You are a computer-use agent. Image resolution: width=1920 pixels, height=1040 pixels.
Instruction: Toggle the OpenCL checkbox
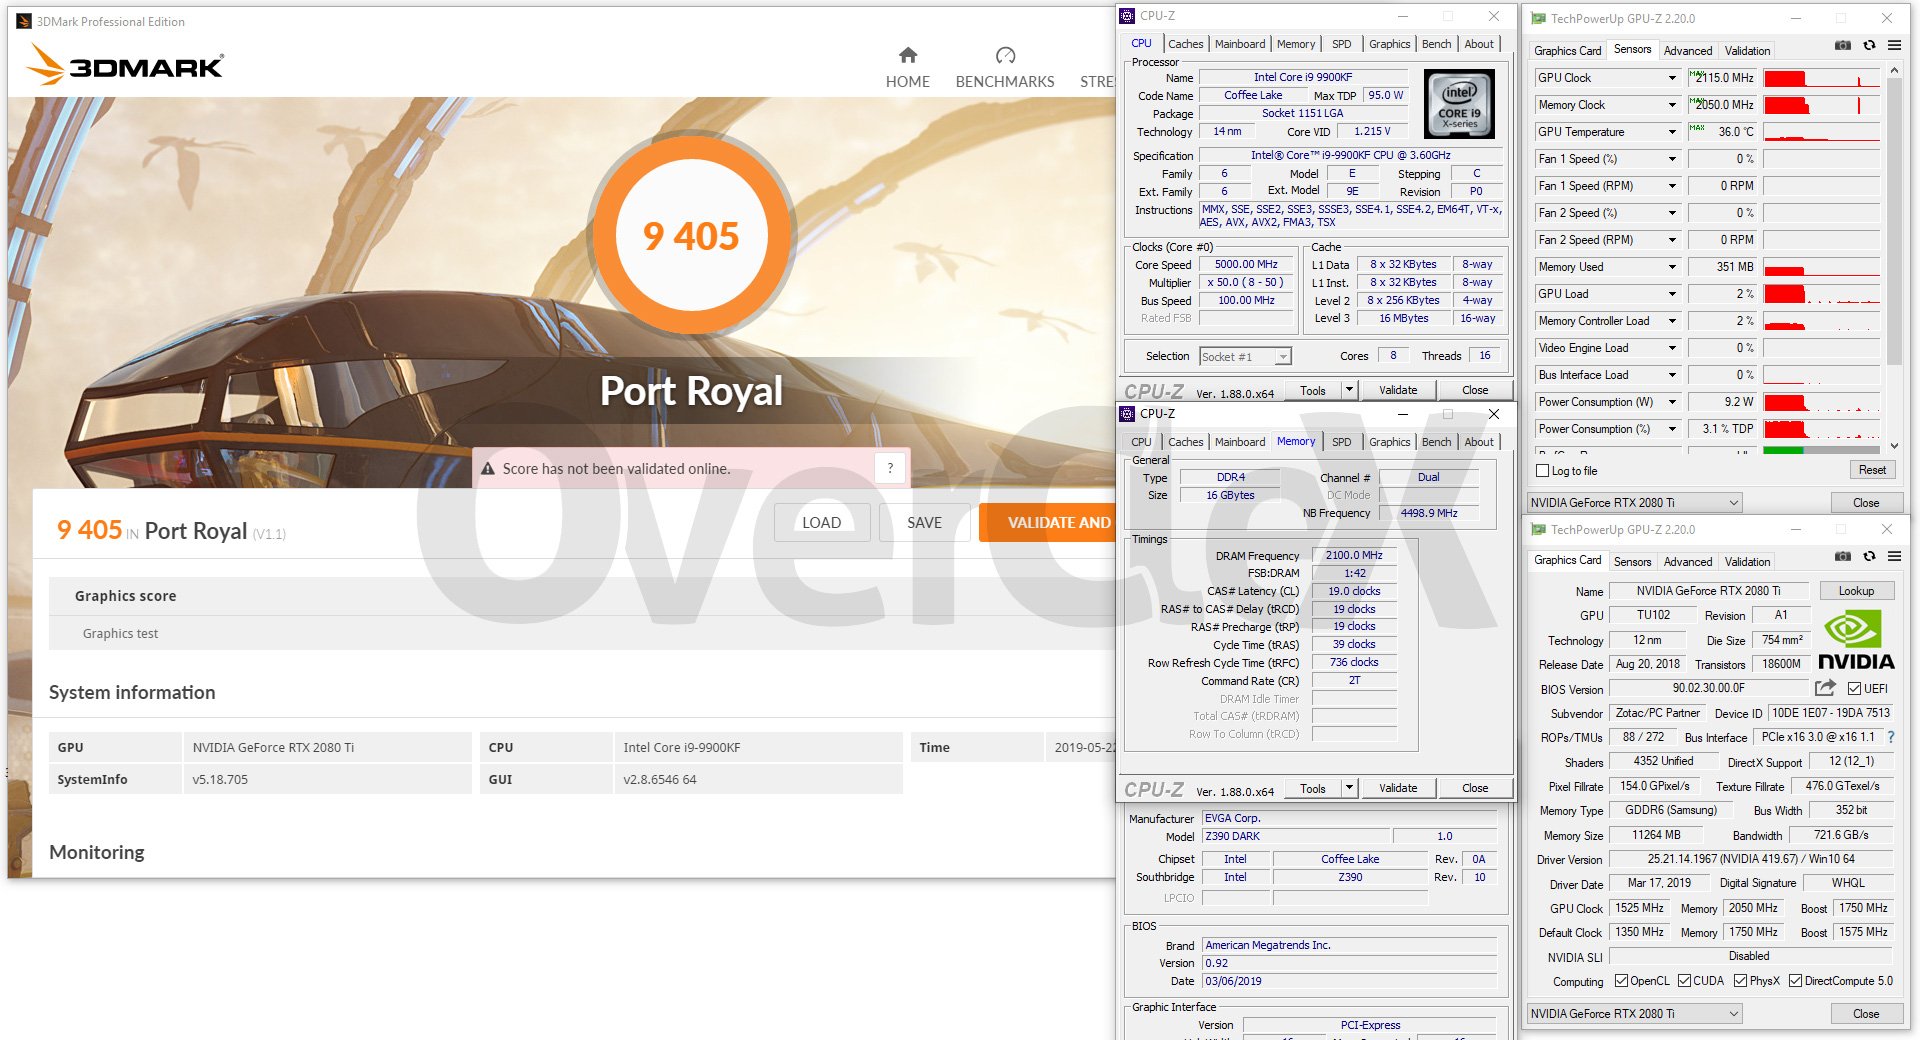[x=1622, y=981]
